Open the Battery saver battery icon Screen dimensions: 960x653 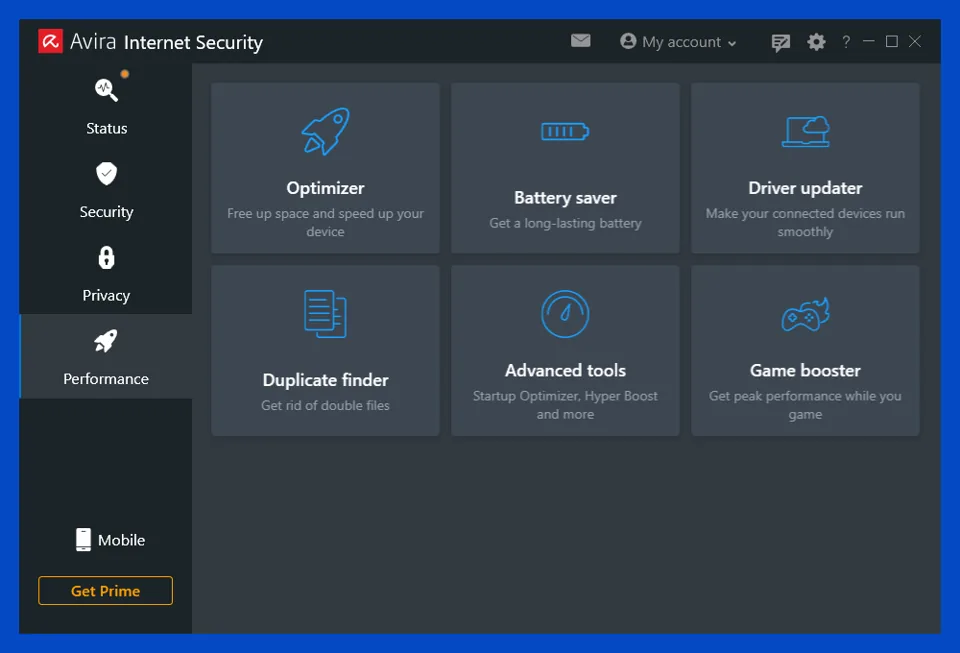pos(565,131)
